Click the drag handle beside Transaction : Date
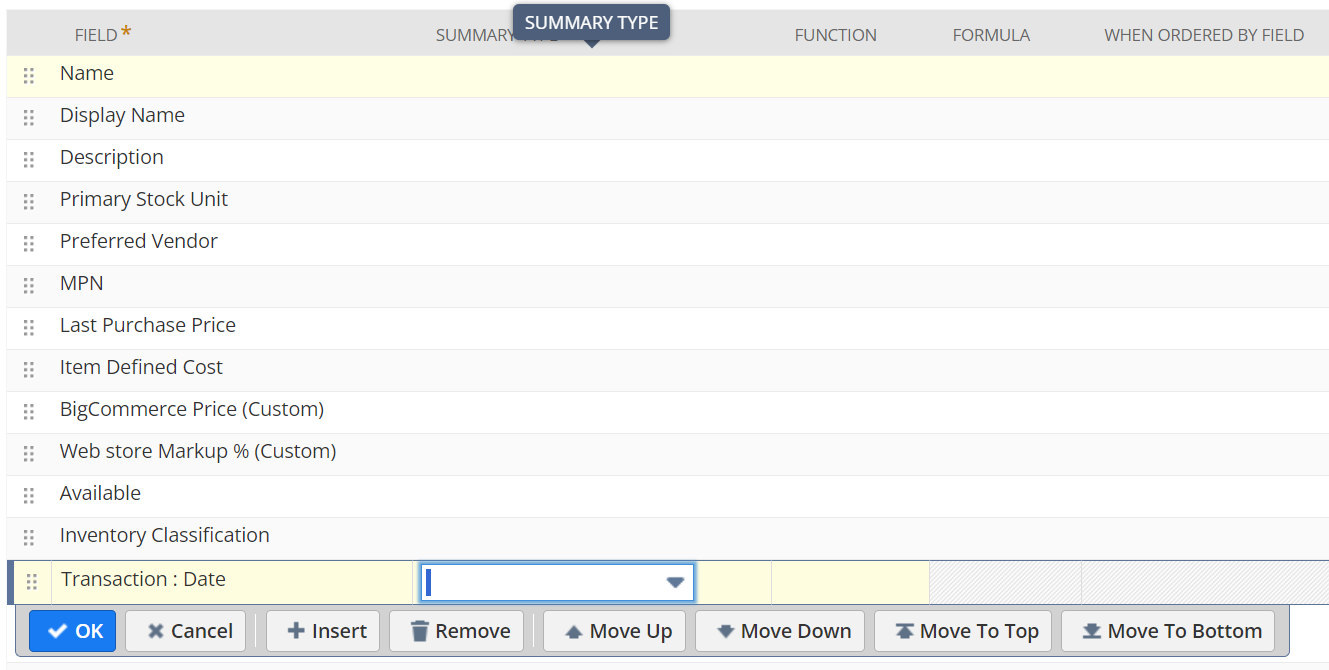The image size is (1329, 670). click(31, 582)
